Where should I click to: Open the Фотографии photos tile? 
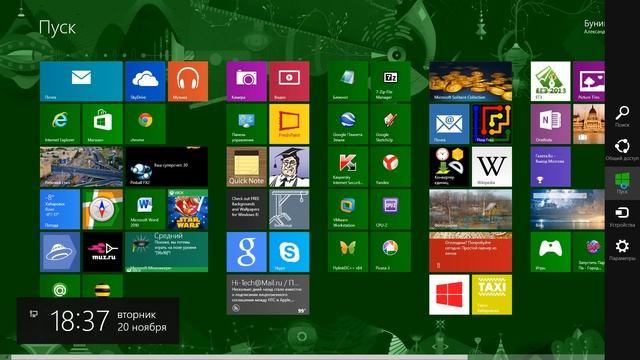(x=471, y=209)
